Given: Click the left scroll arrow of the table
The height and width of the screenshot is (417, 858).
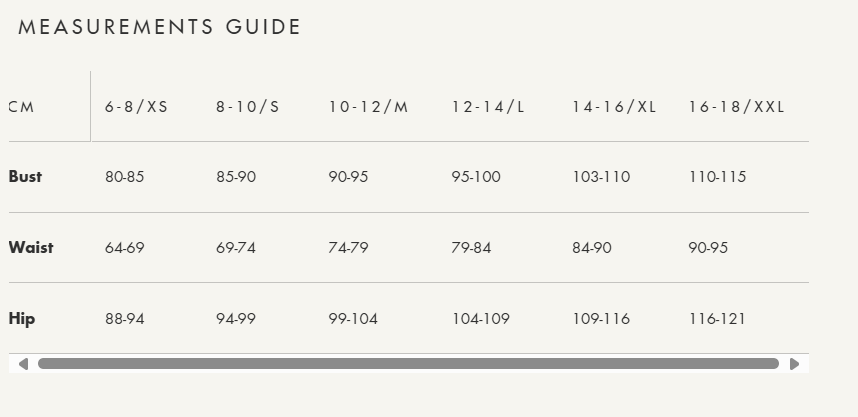Looking at the screenshot, I should click(x=23, y=364).
